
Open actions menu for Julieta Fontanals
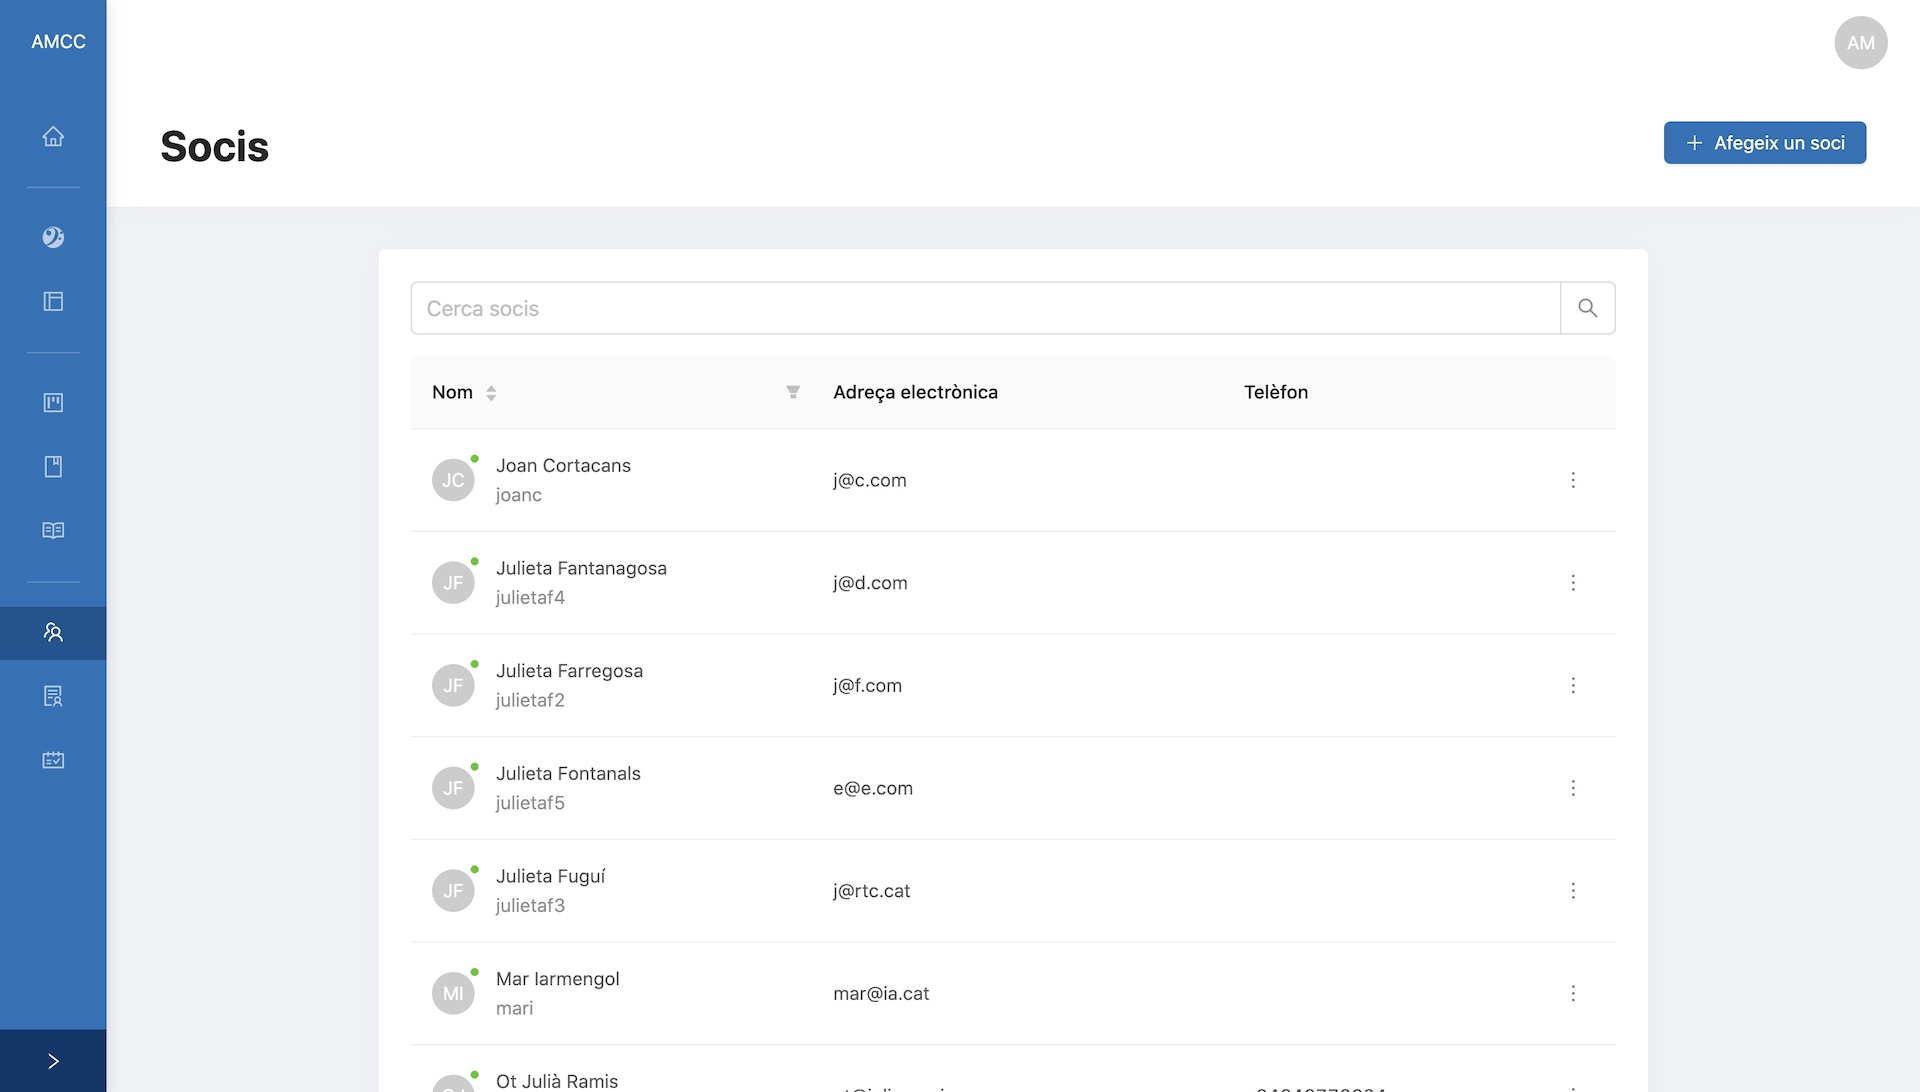click(x=1573, y=788)
